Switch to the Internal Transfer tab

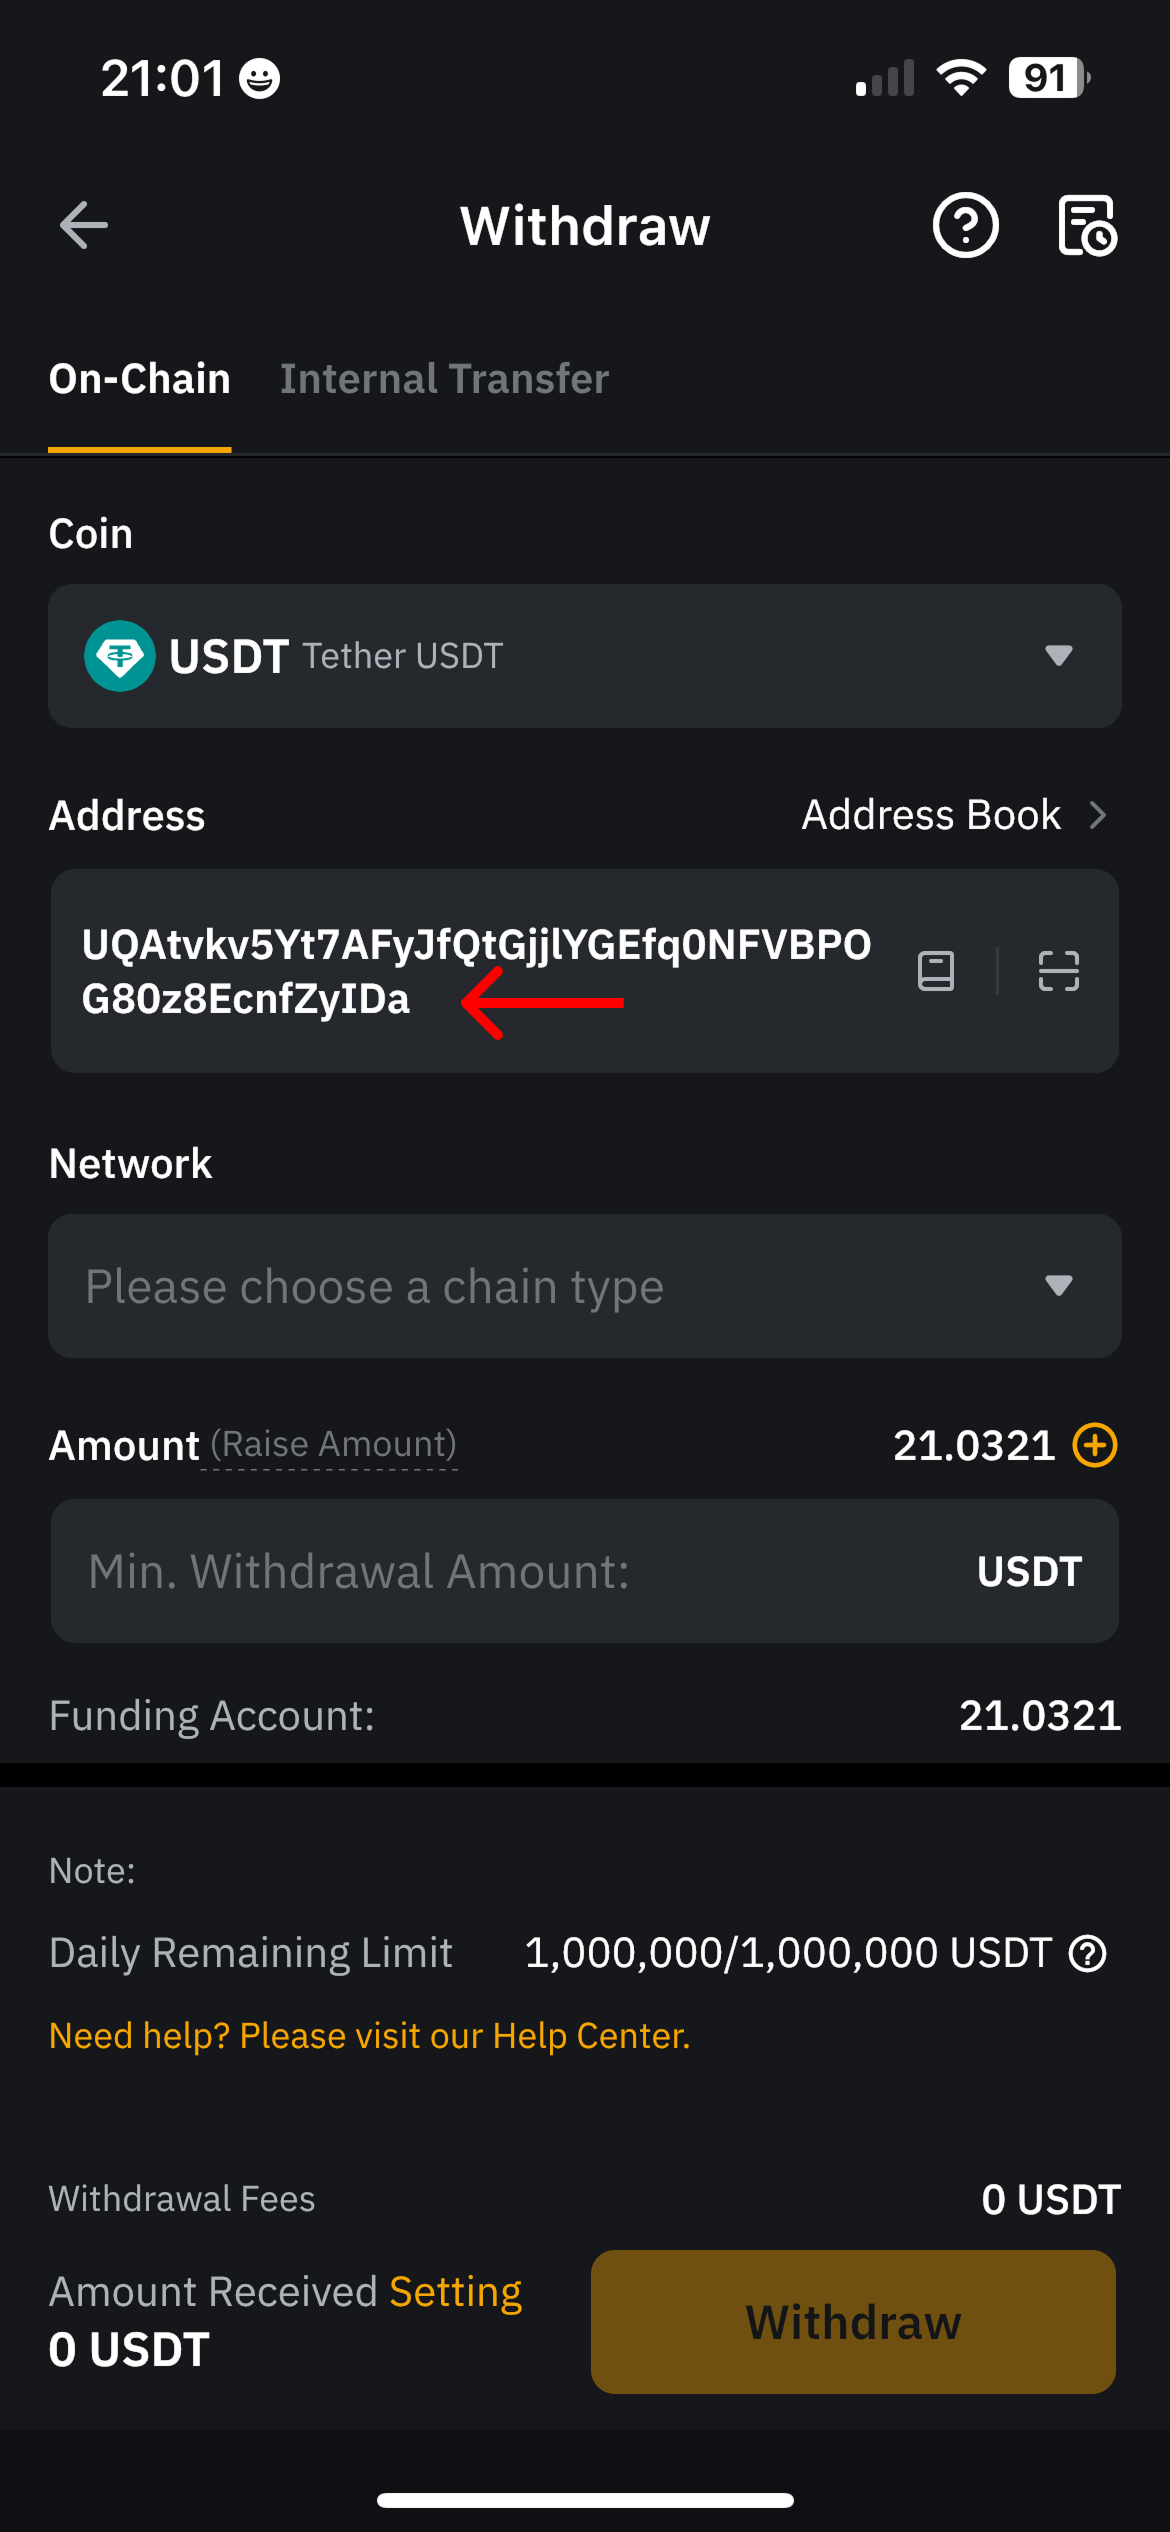444,379
